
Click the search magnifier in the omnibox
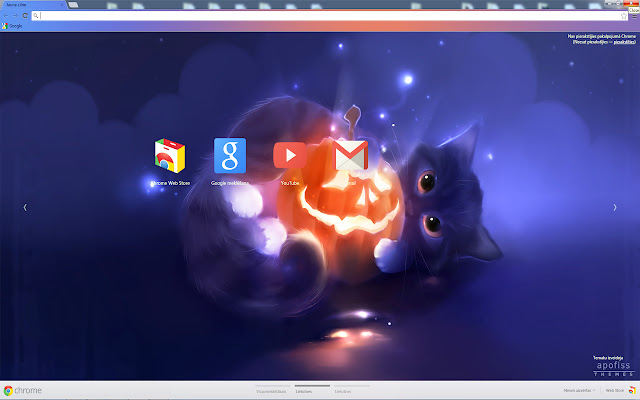click(36, 16)
